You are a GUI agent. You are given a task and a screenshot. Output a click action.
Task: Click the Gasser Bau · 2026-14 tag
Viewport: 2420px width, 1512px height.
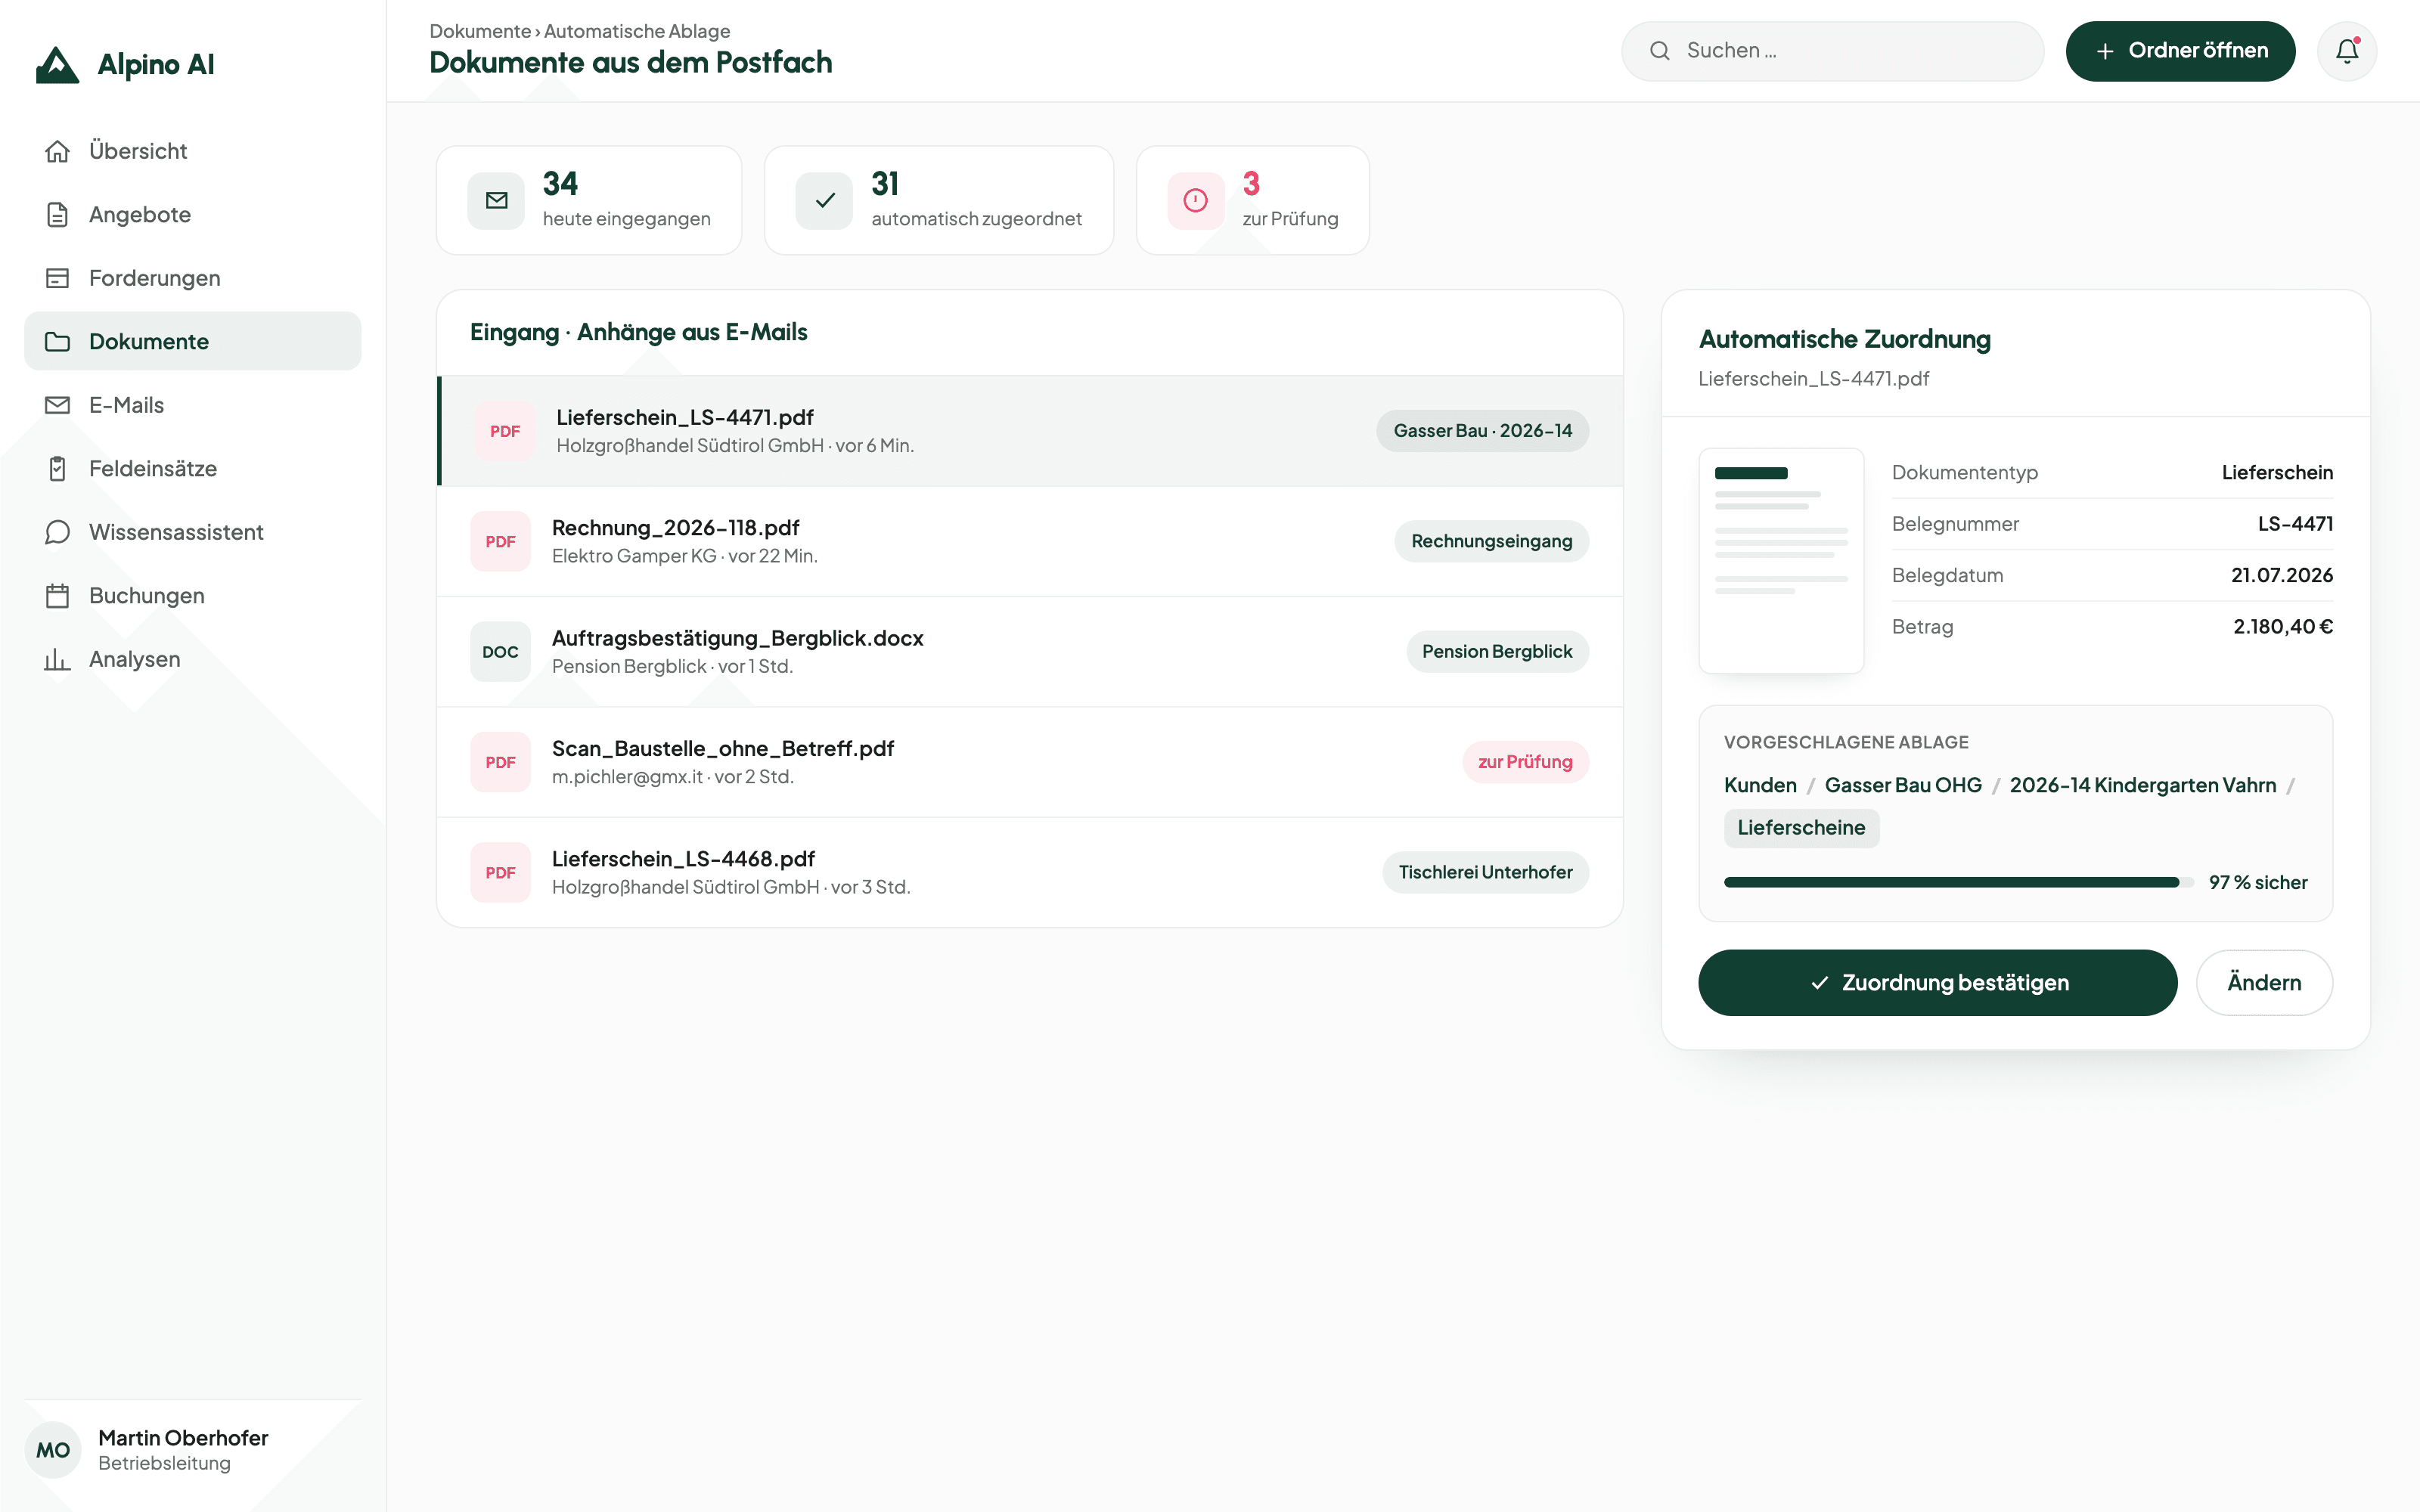[1482, 431]
